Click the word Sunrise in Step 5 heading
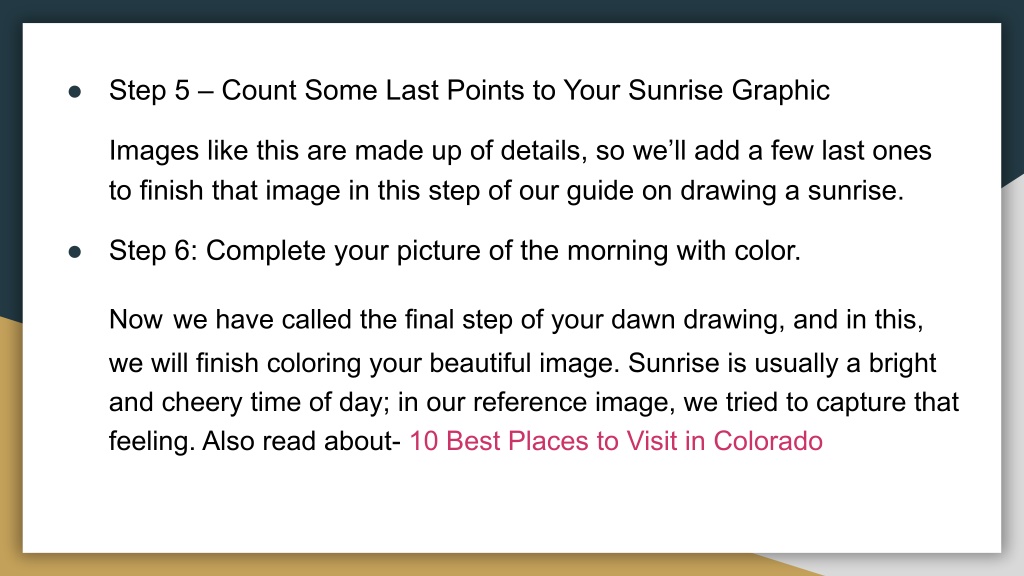 (x=675, y=90)
